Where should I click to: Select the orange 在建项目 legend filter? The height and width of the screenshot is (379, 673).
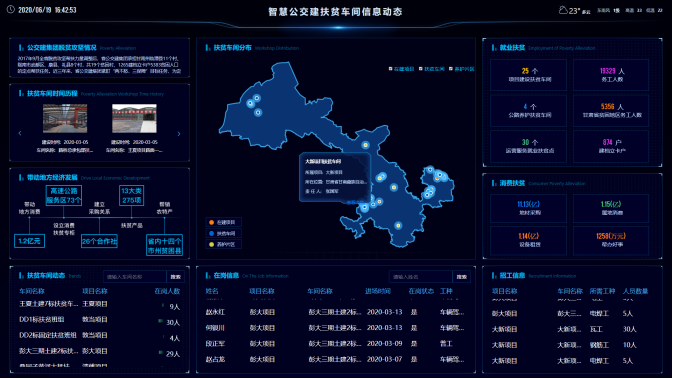pos(223,222)
